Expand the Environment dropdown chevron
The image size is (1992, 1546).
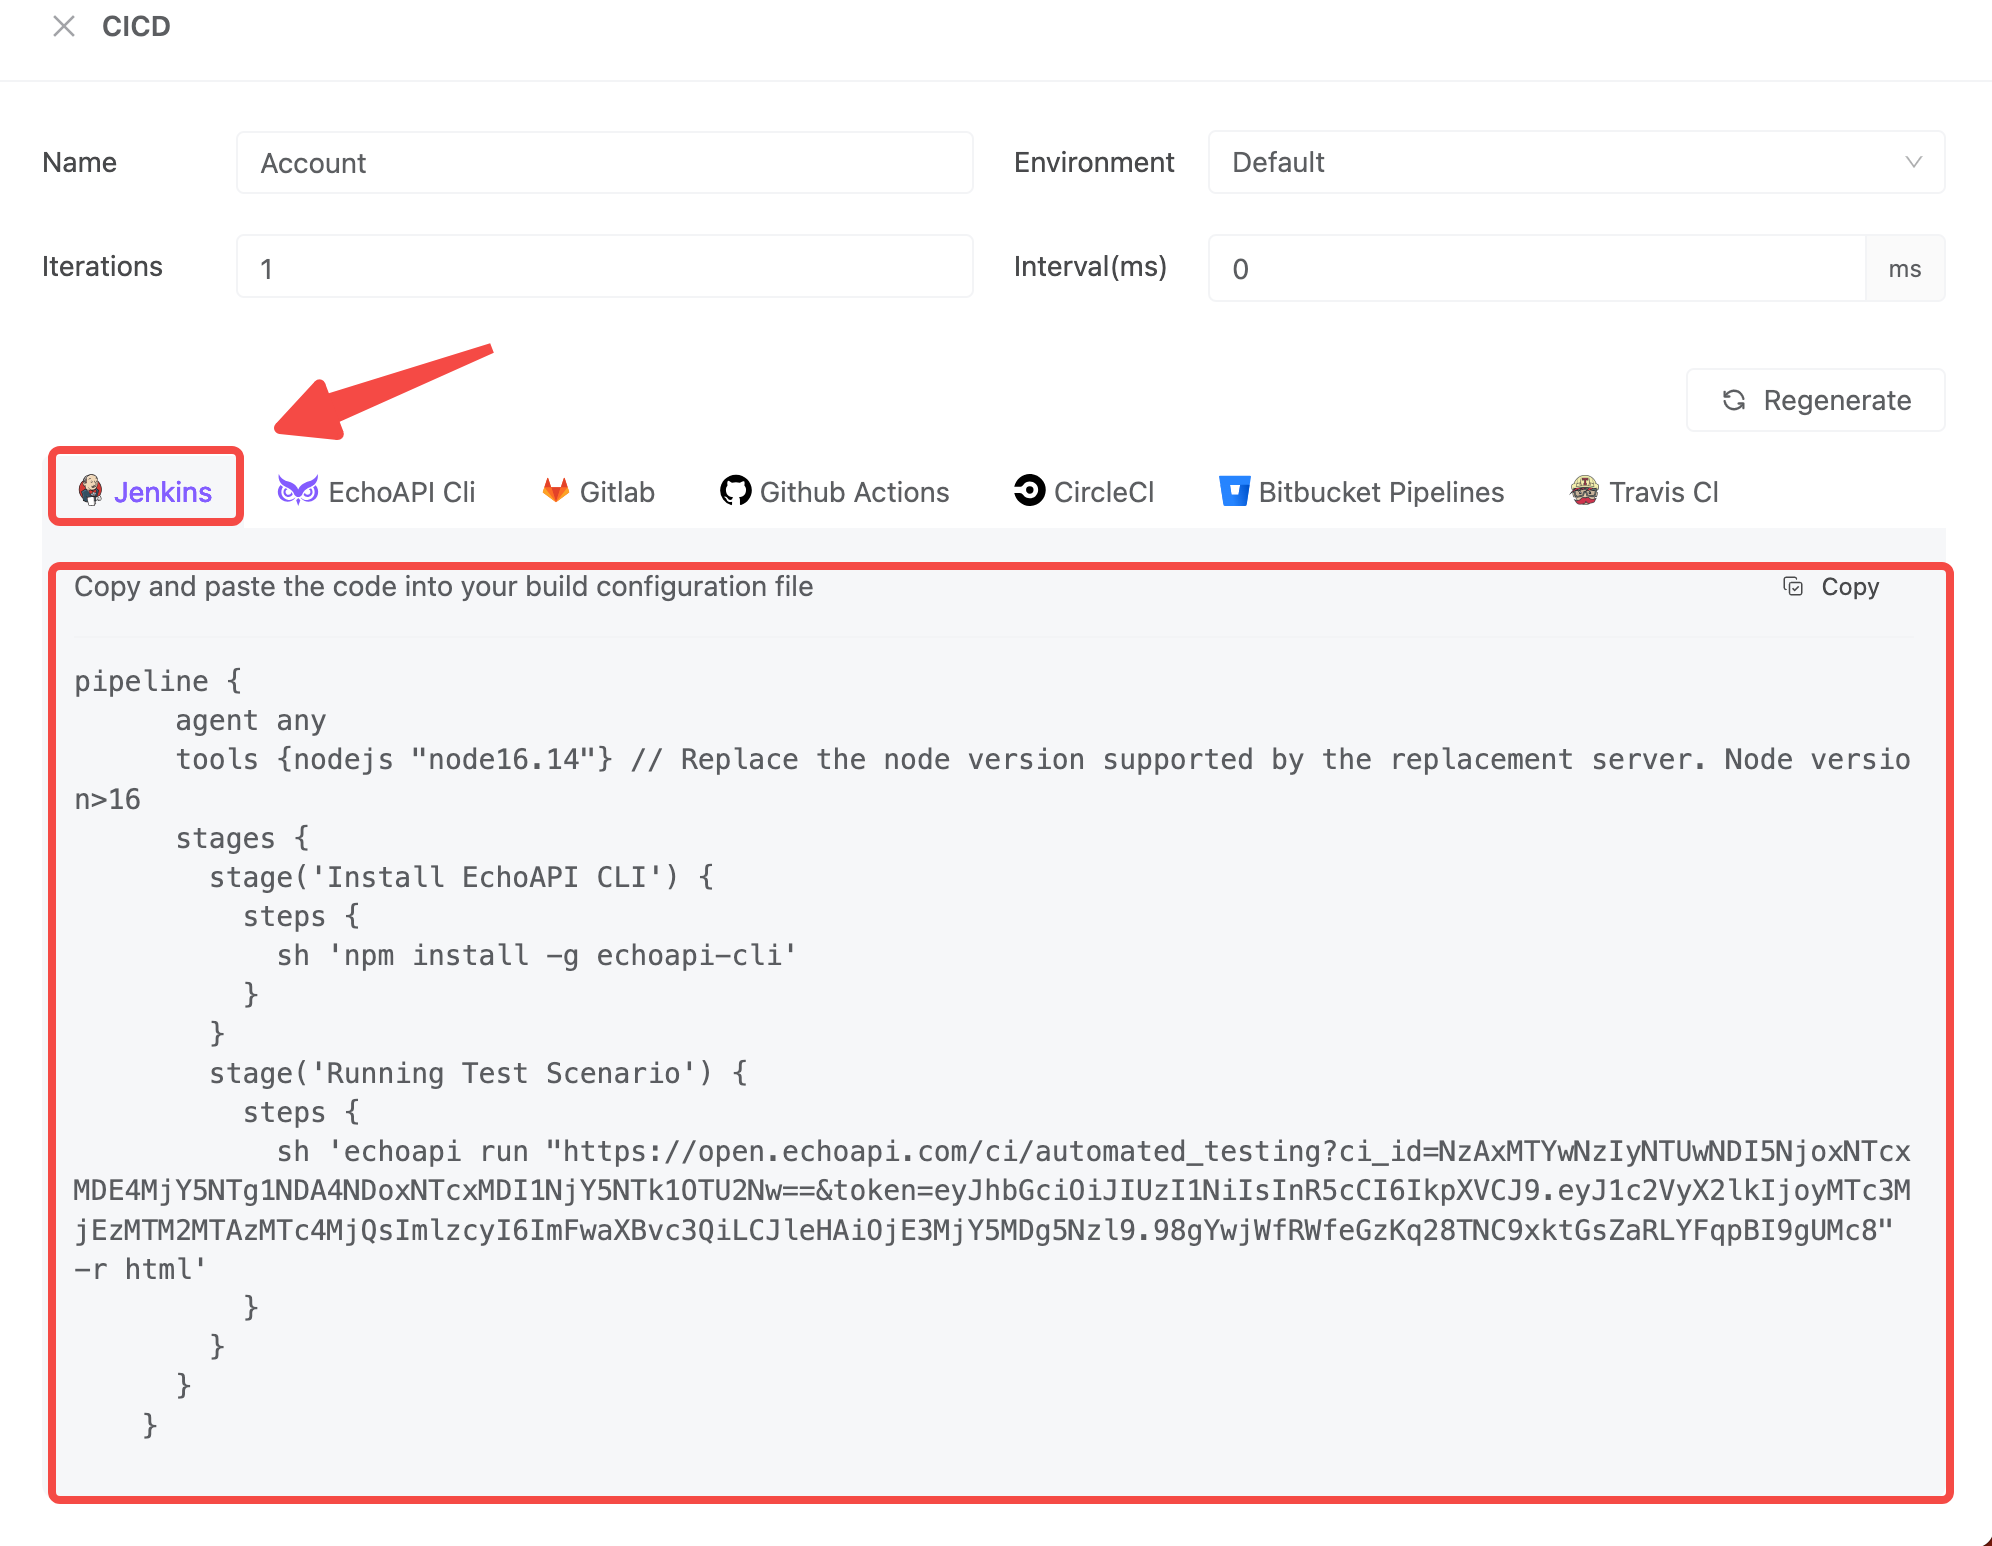1913,162
